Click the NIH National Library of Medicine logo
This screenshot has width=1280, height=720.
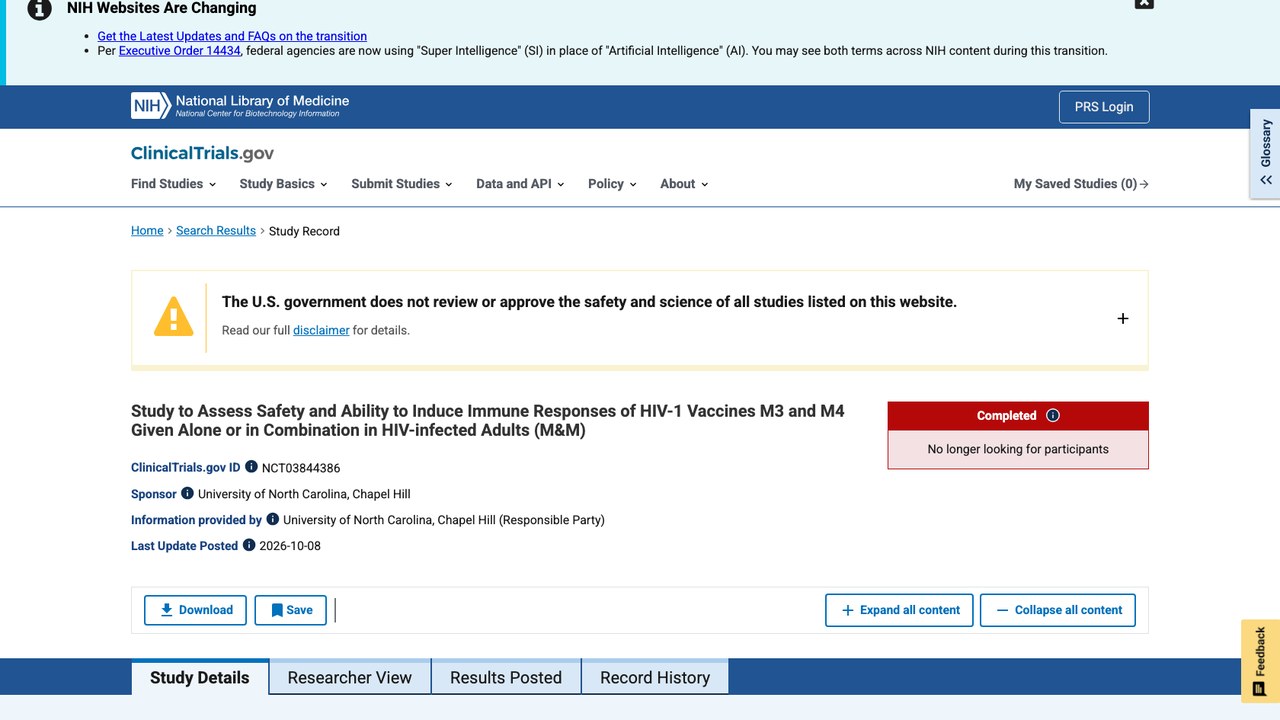pyautogui.click(x=240, y=106)
